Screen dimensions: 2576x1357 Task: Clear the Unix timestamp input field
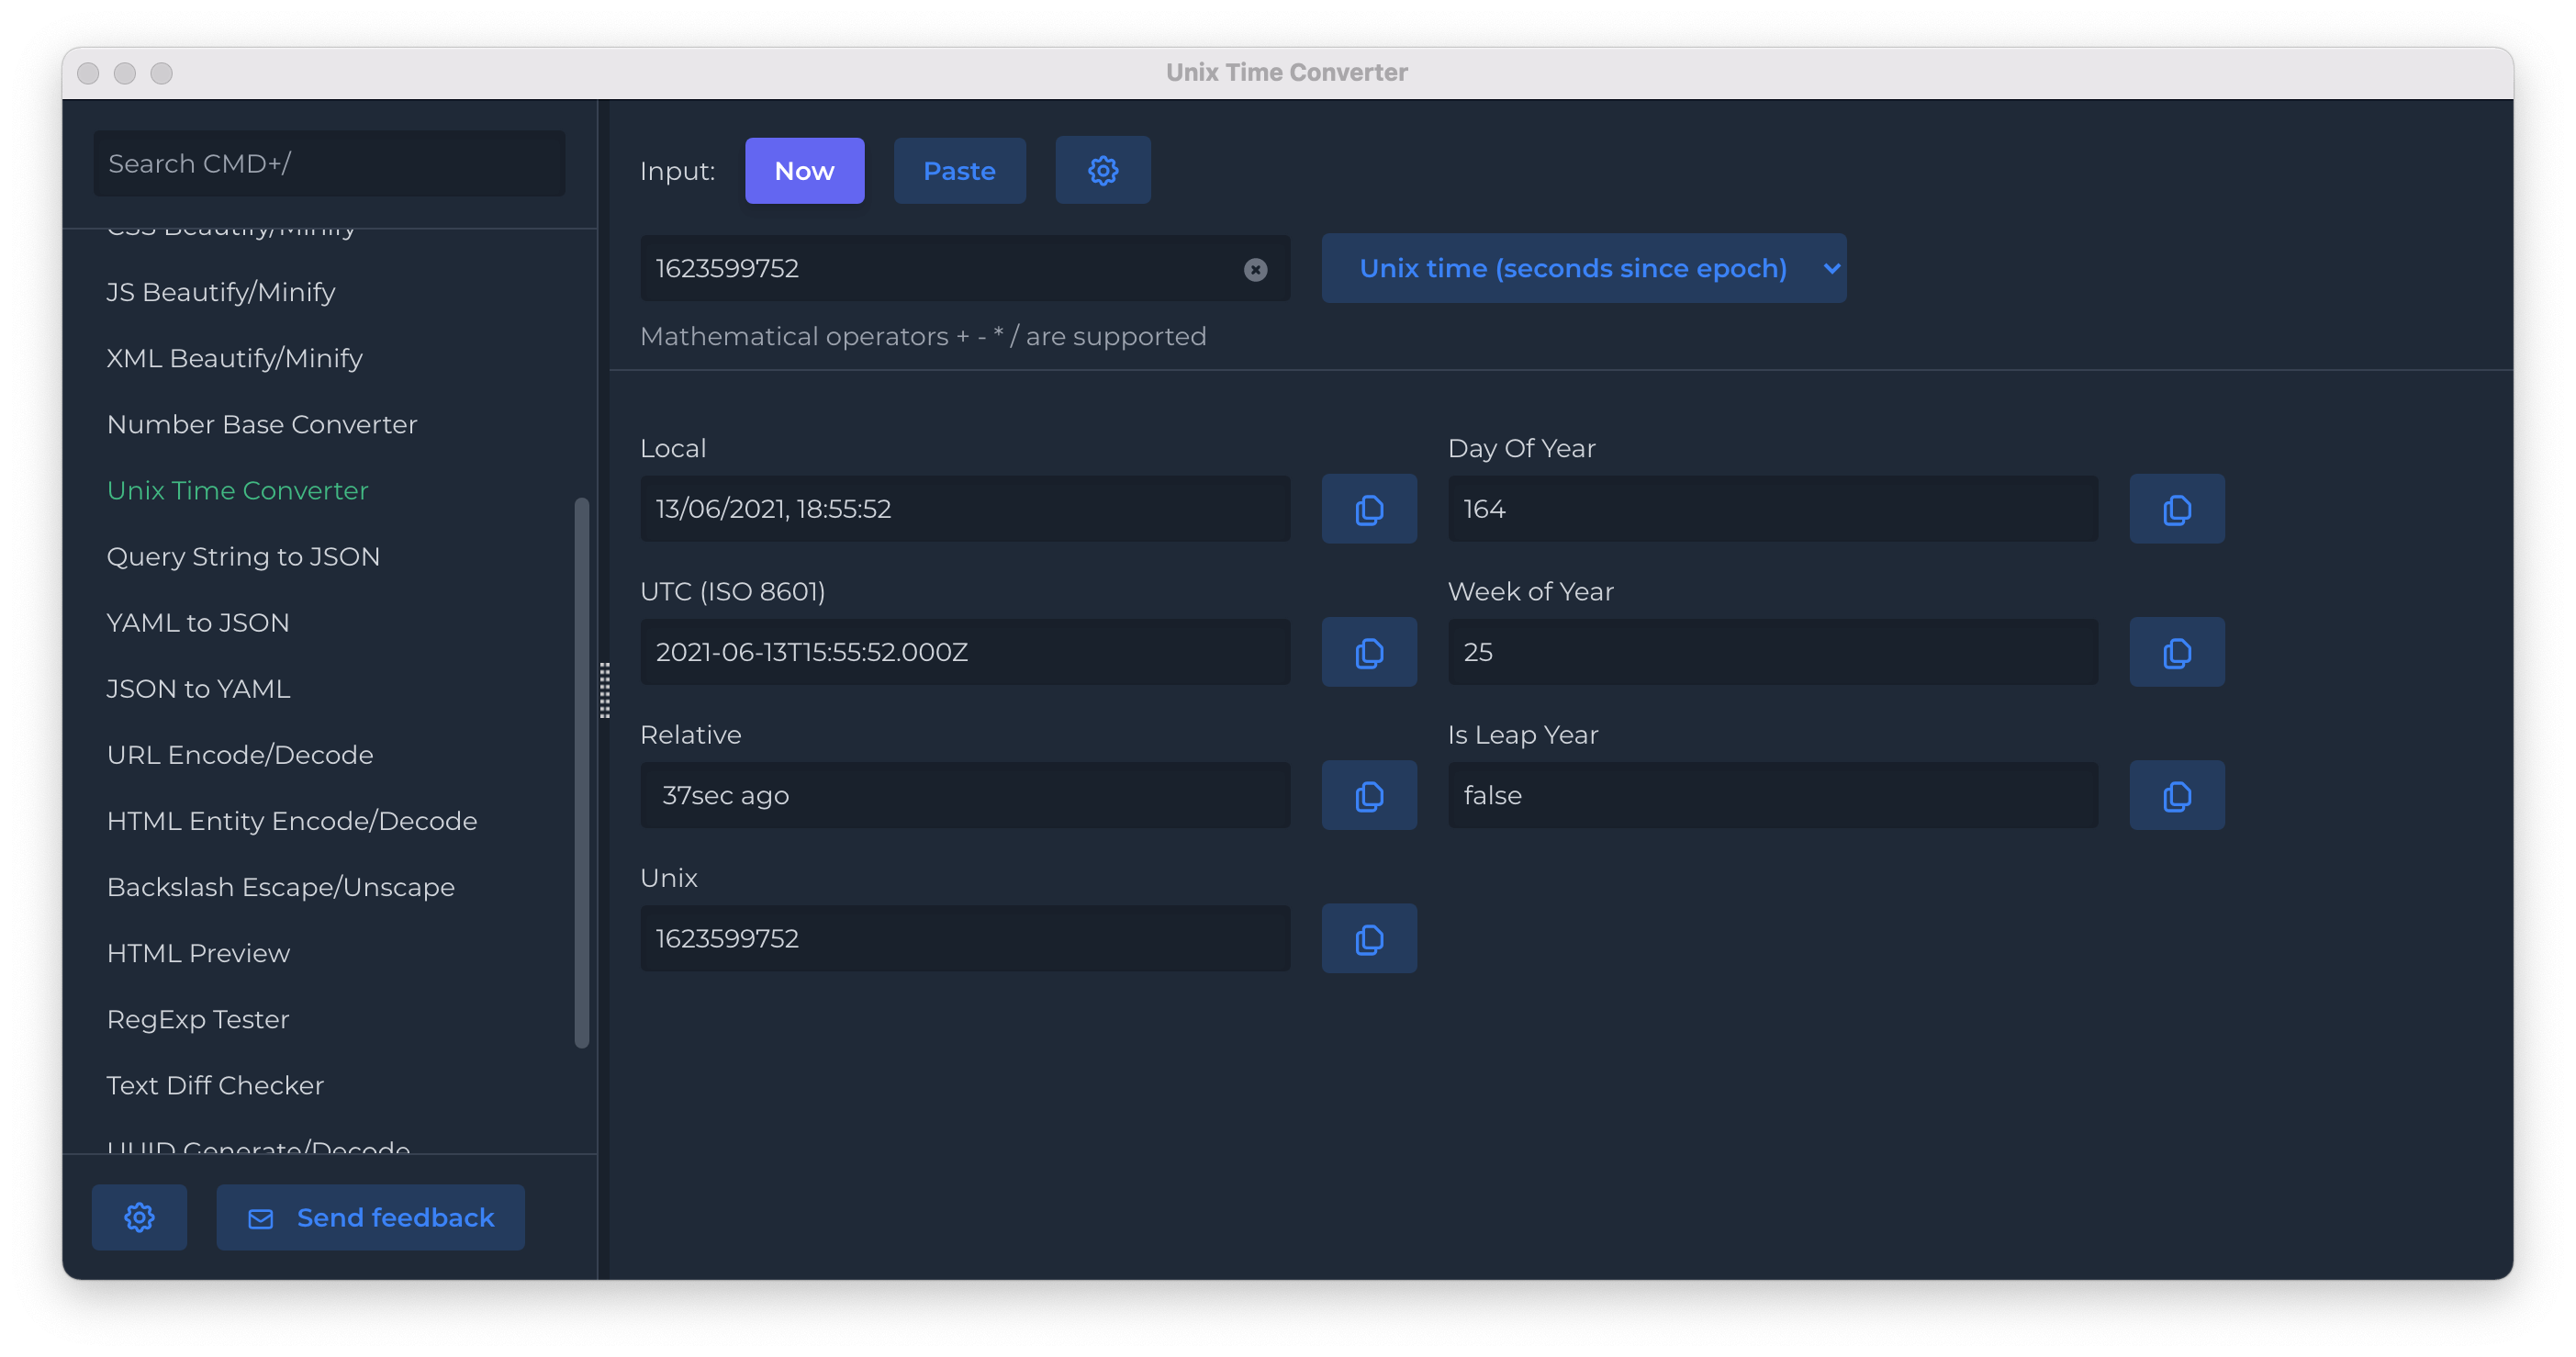coord(1256,268)
